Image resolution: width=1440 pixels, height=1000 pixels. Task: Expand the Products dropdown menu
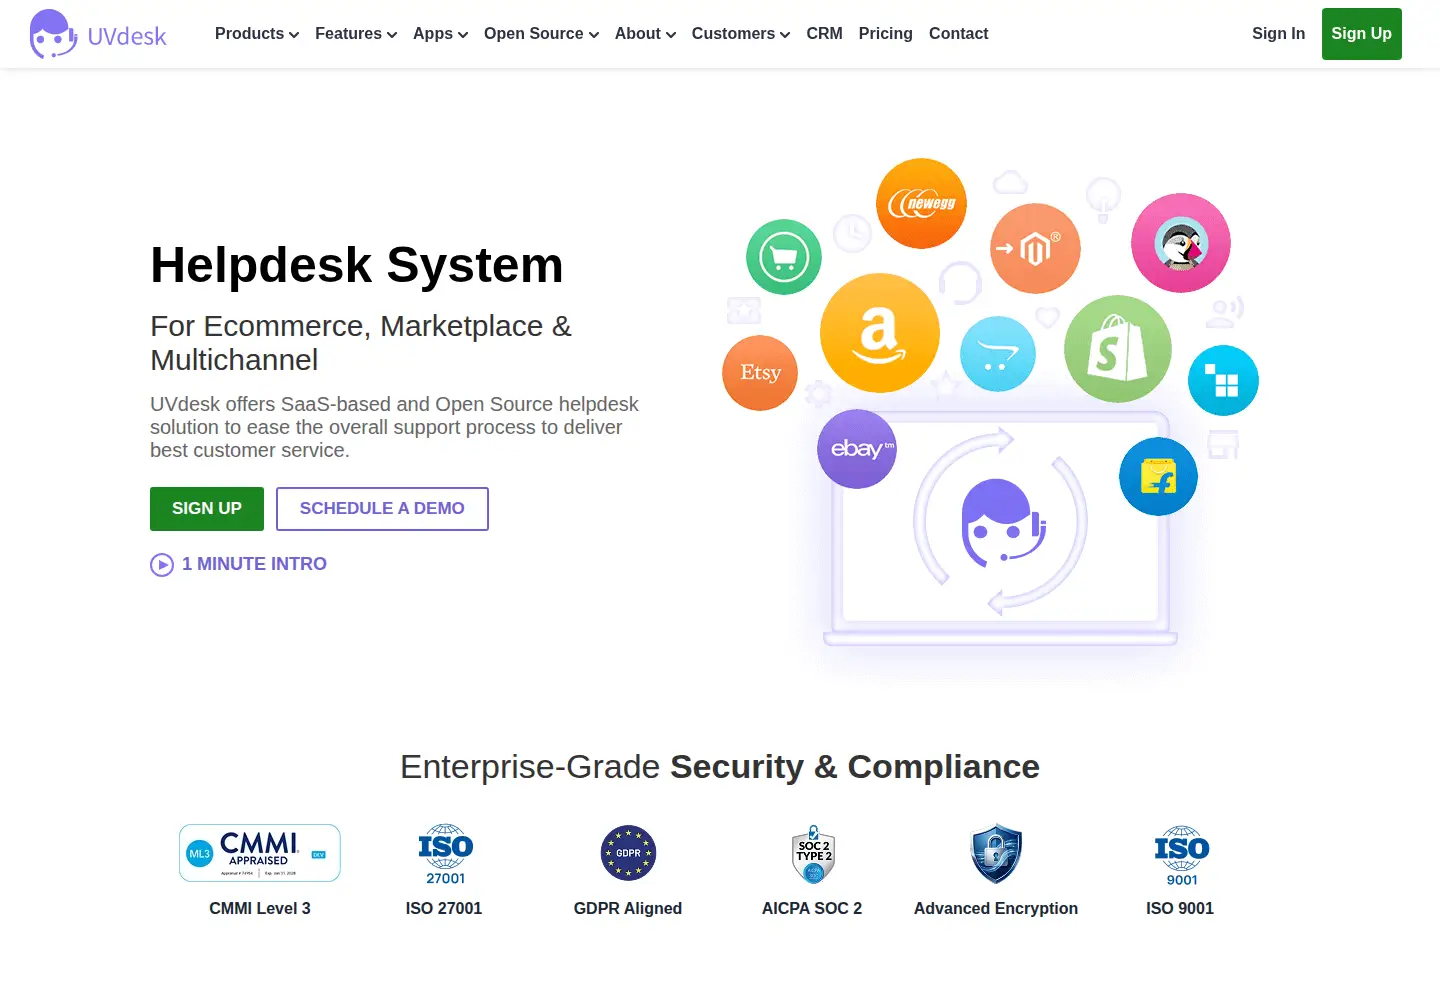pyautogui.click(x=257, y=34)
